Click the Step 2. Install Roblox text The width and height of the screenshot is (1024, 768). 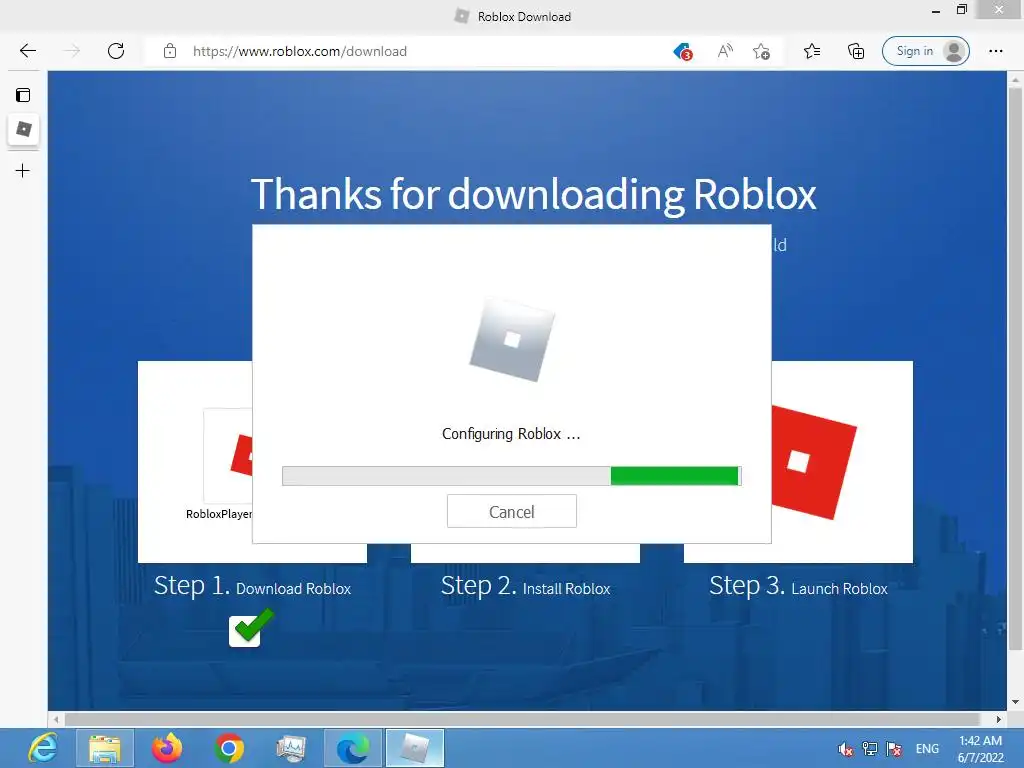pos(525,586)
